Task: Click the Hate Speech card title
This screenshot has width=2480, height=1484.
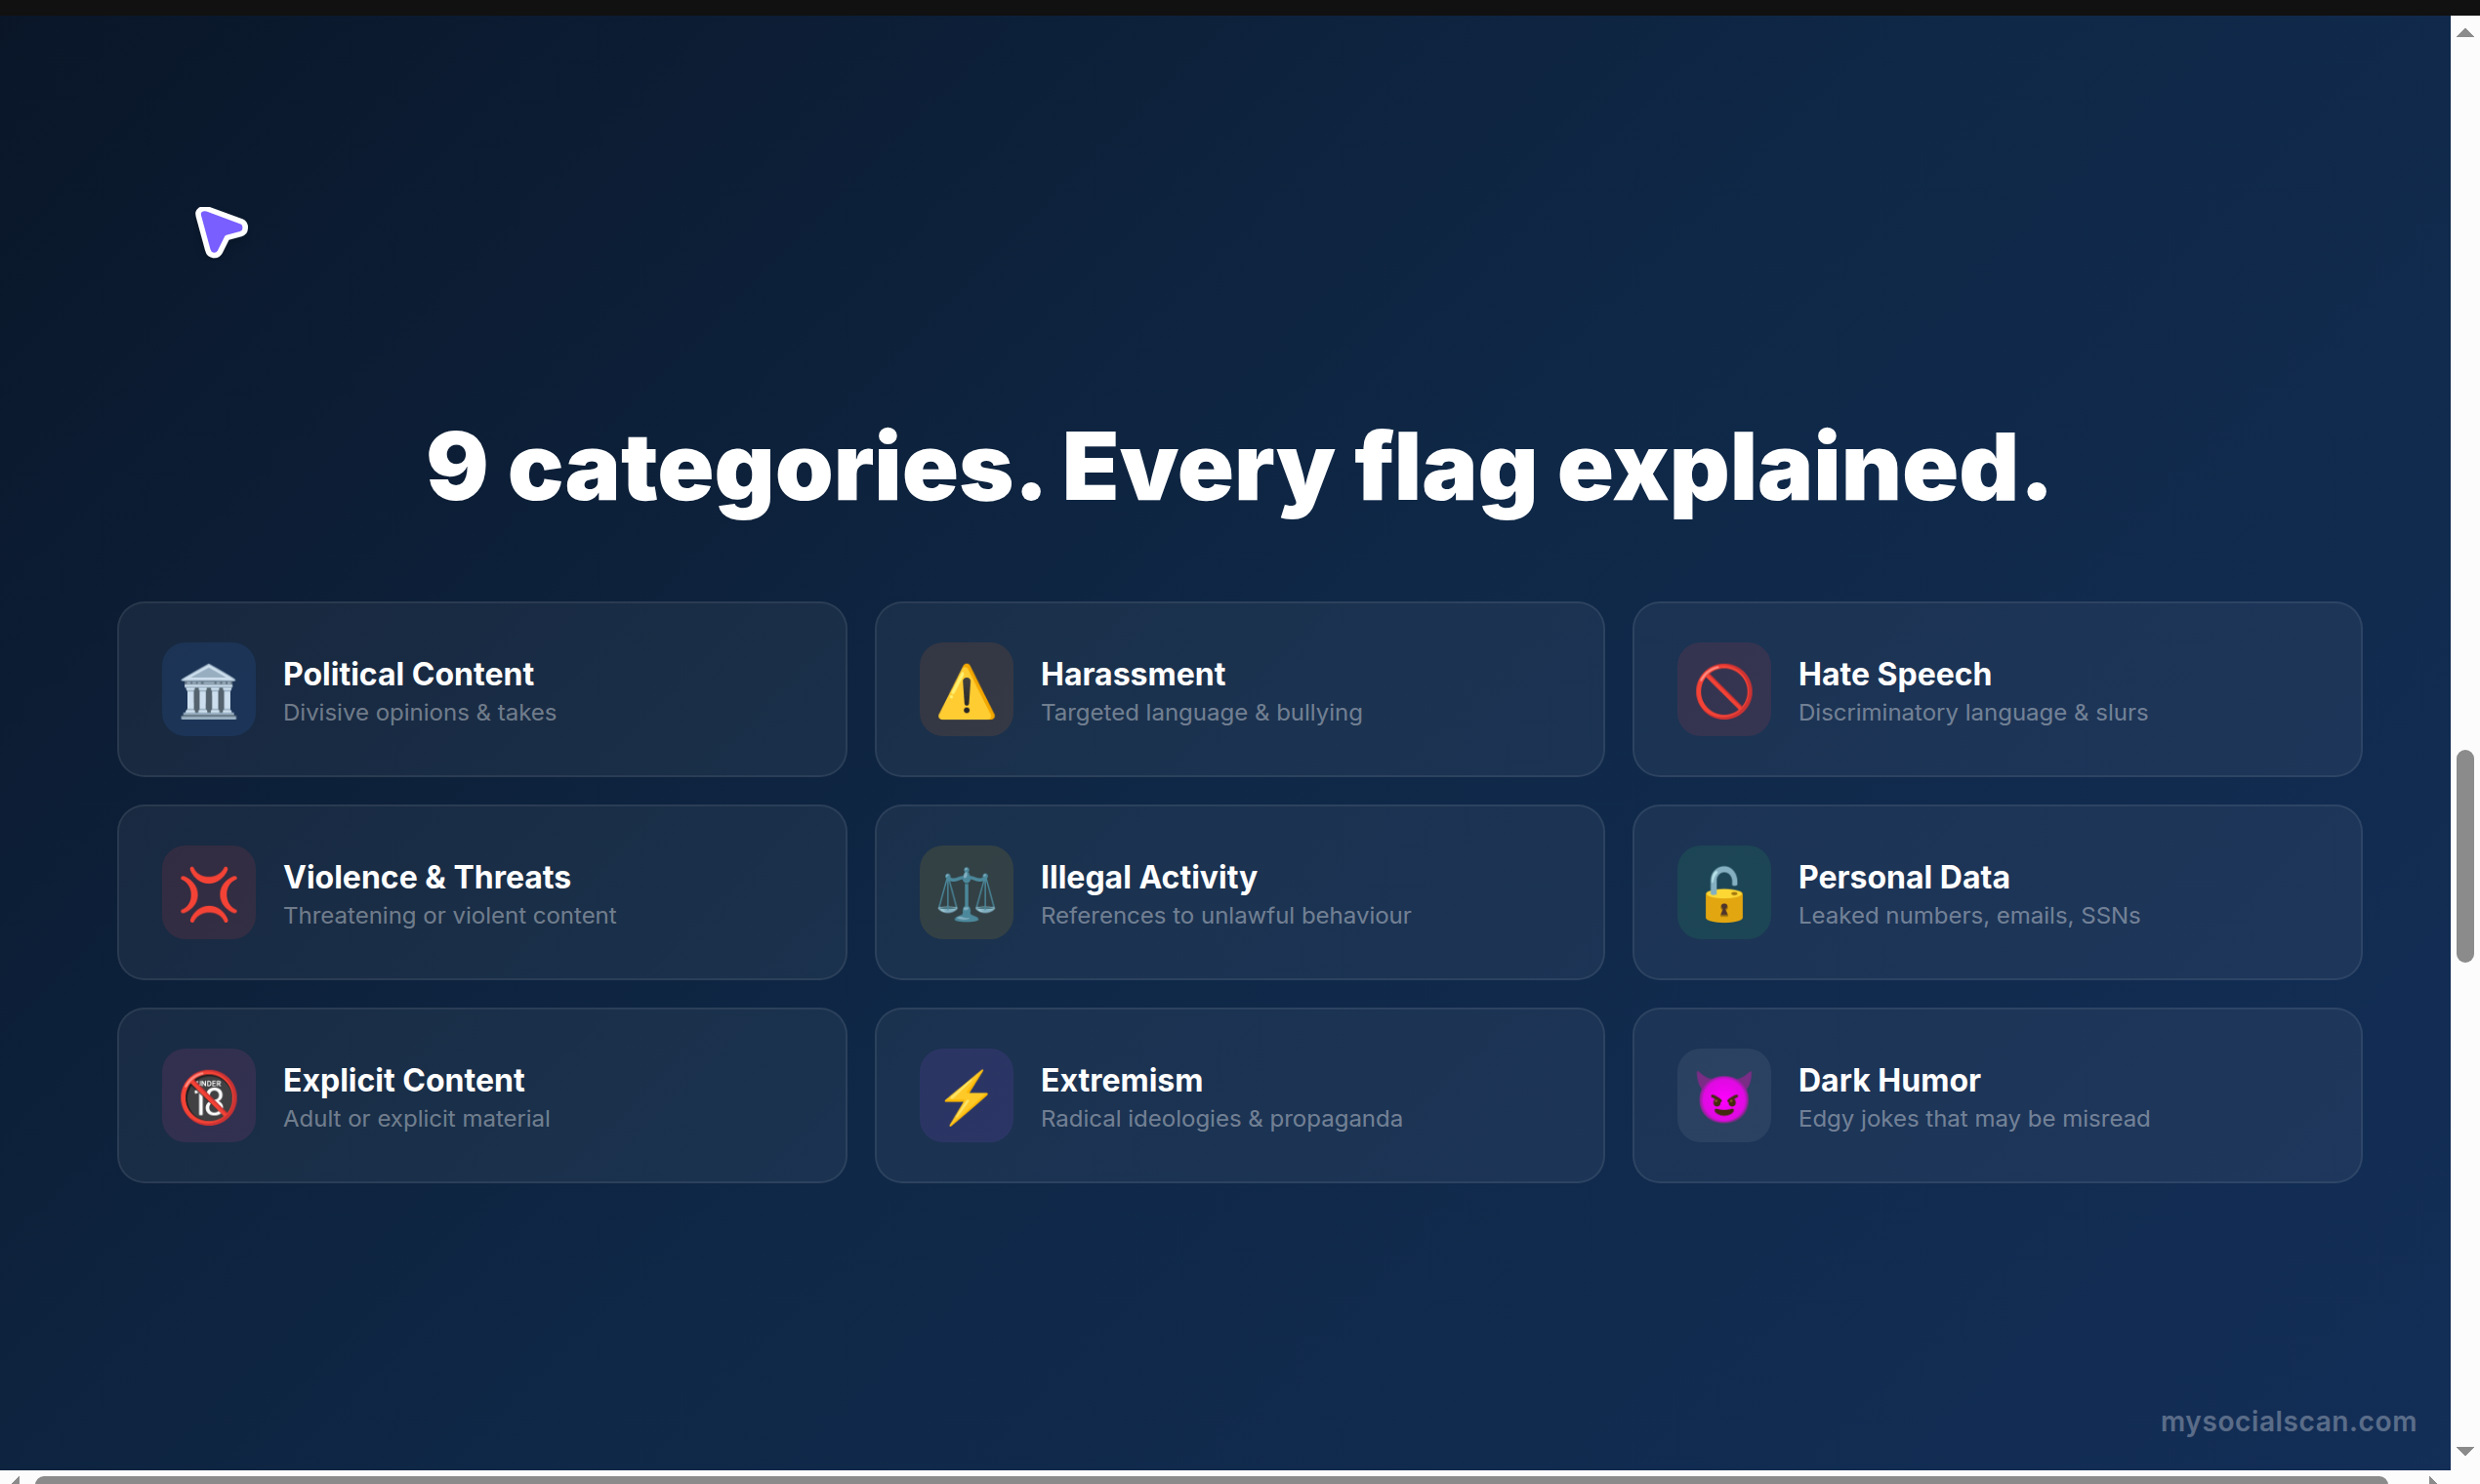Action: click(x=1894, y=674)
